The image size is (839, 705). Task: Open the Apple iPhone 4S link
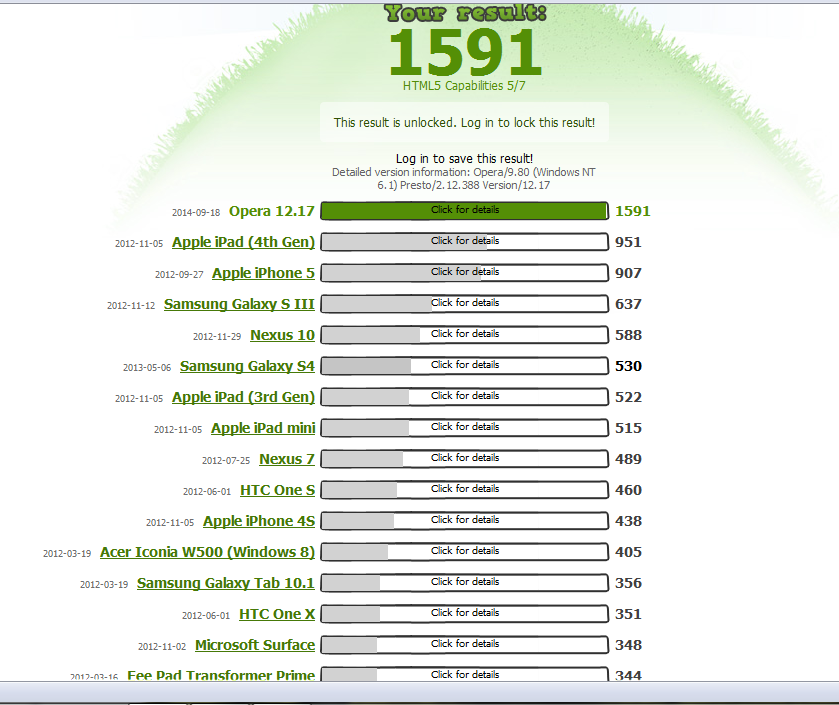coord(259,522)
